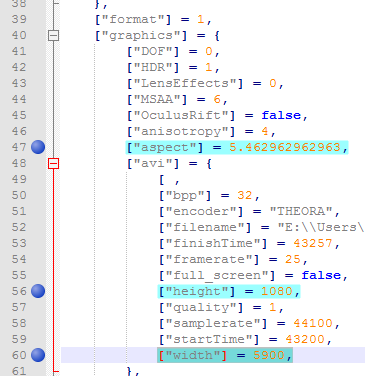The width and height of the screenshot is (365, 376).
Task: Click the ["filename"] key text
Action: tap(205, 227)
